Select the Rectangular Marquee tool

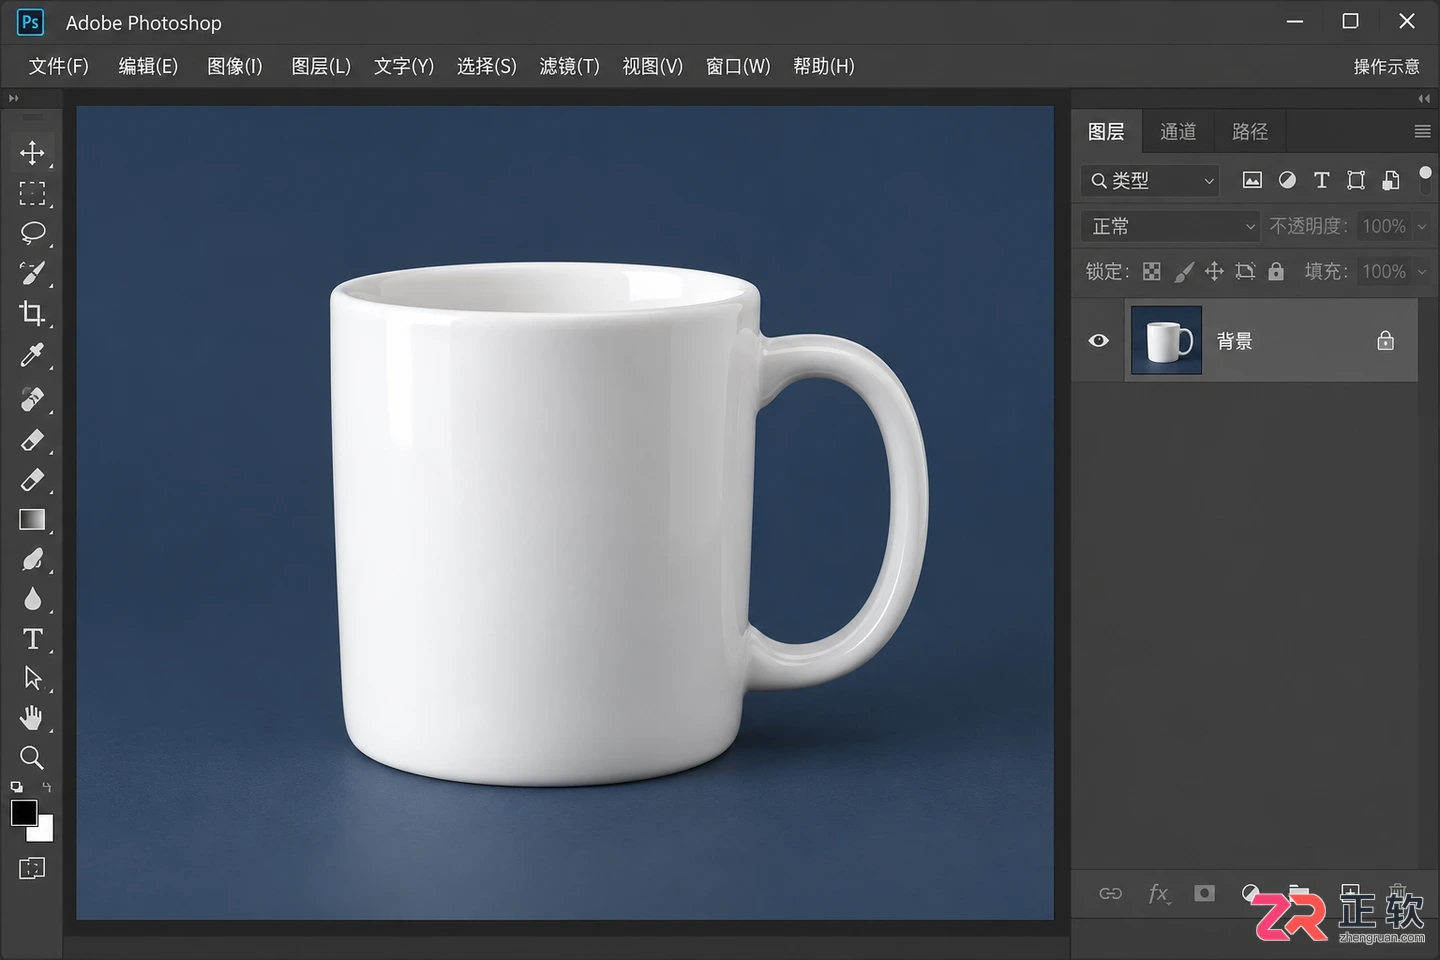32,193
